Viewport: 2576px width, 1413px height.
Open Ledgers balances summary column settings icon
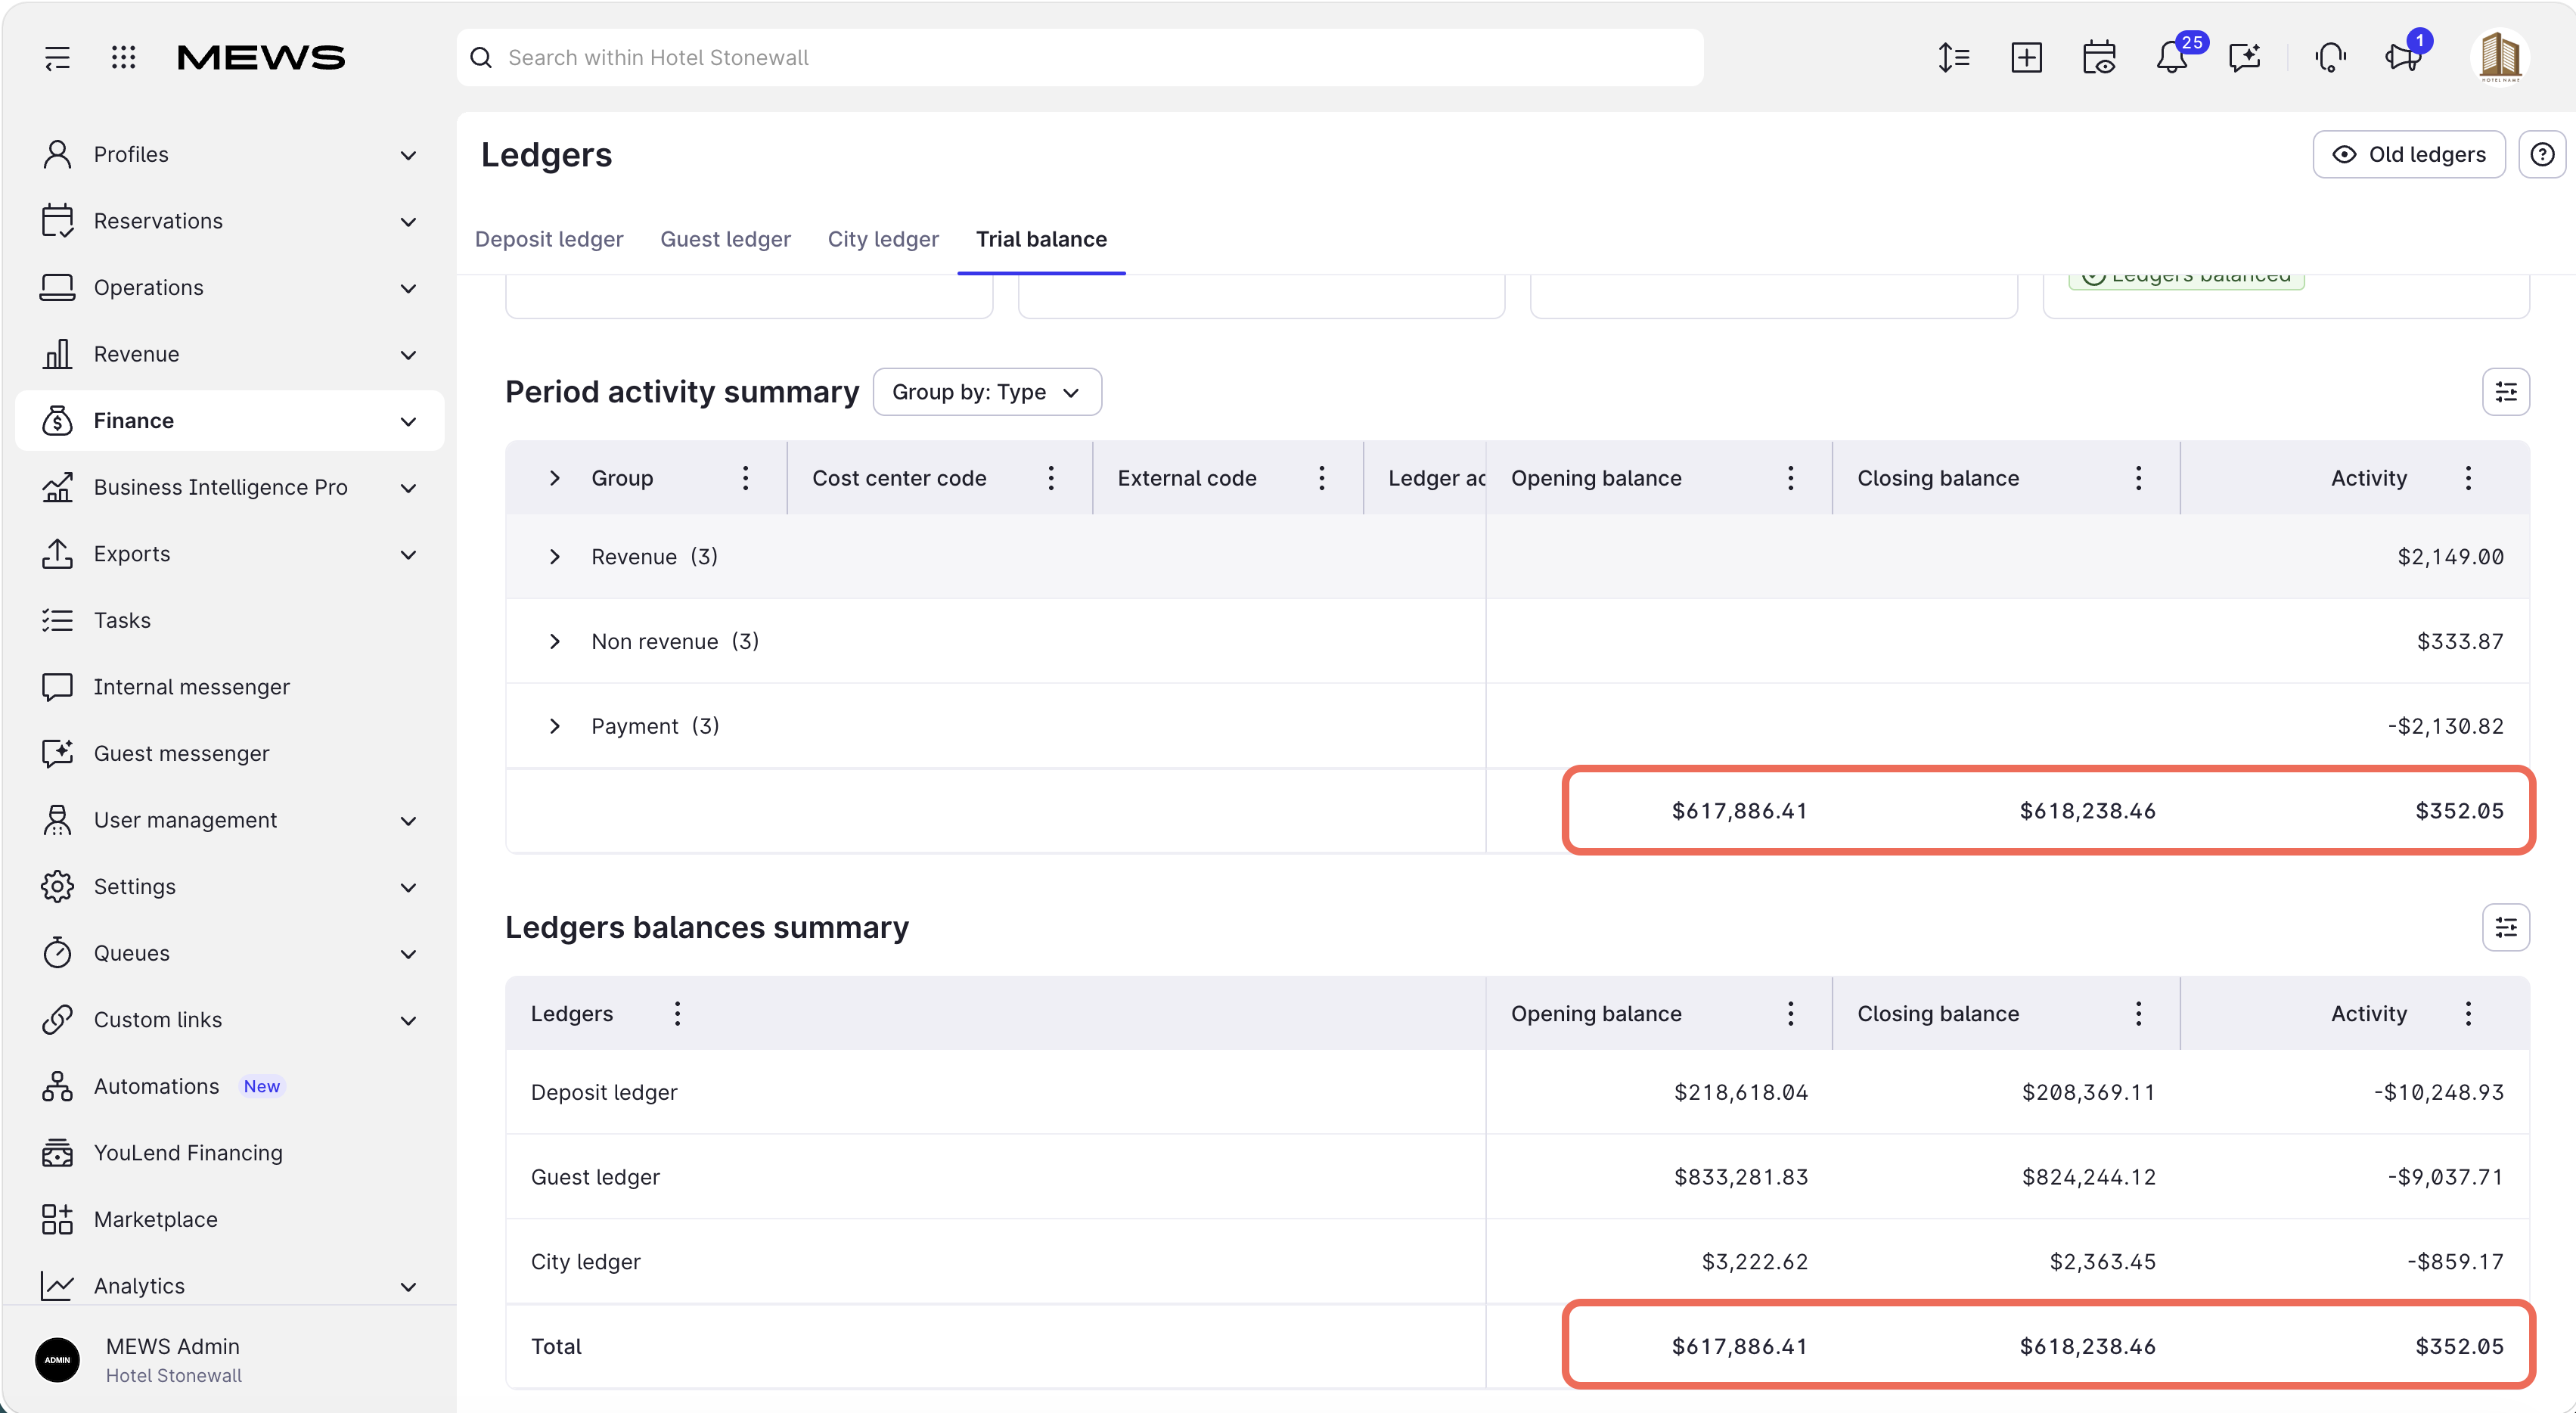2506,927
